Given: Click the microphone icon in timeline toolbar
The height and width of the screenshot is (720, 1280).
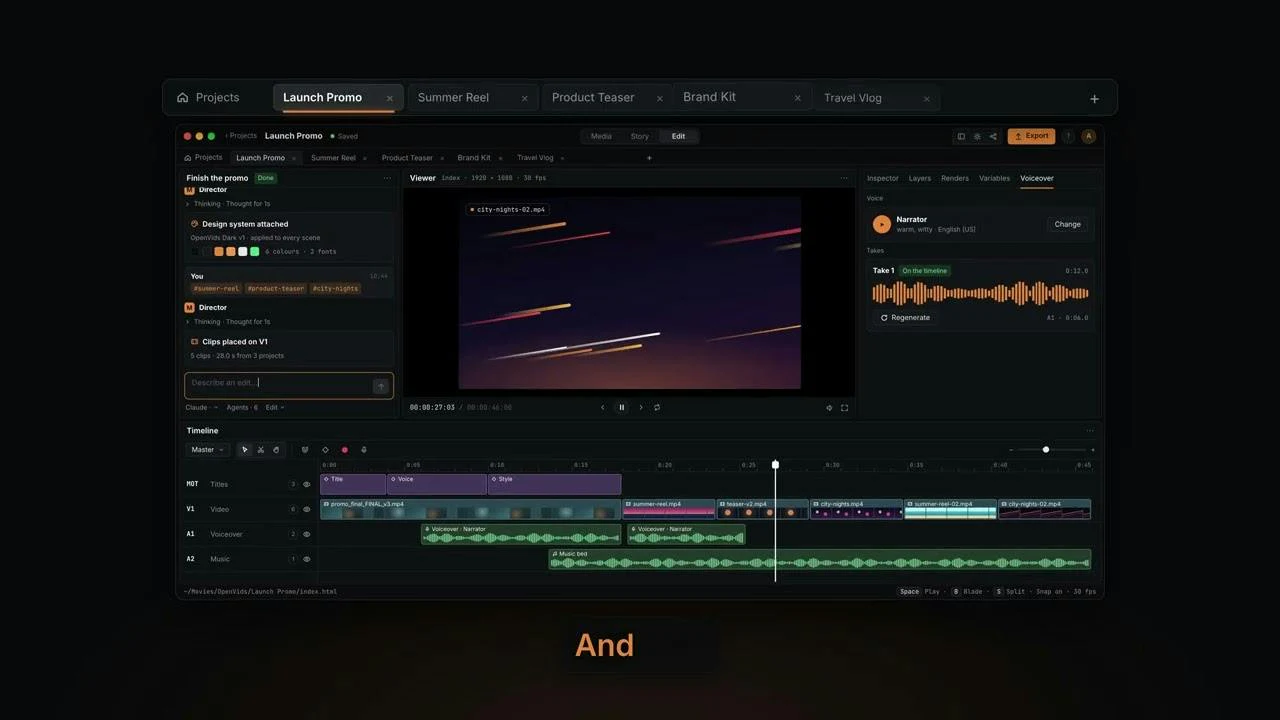Looking at the screenshot, I should pos(364,450).
